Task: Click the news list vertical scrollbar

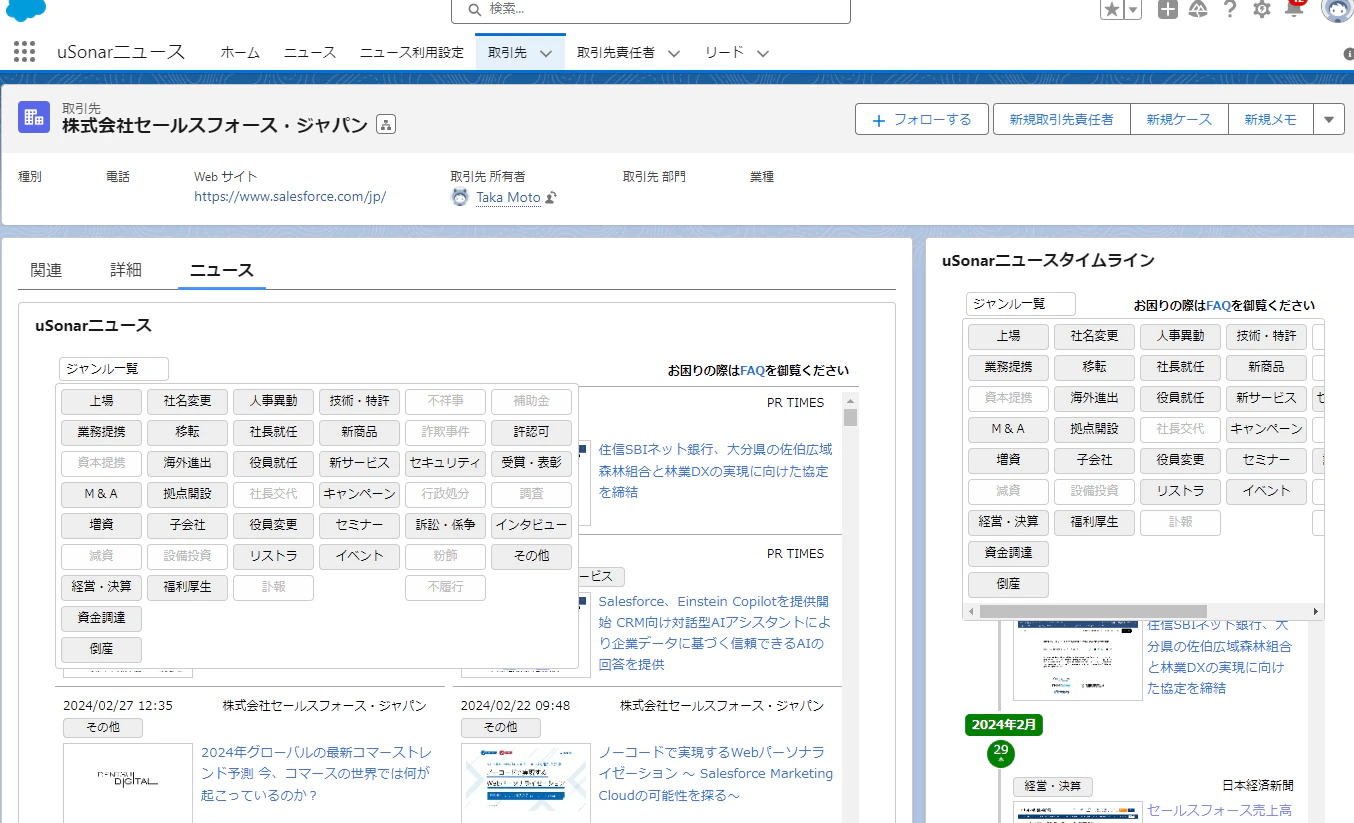Action: [850, 417]
